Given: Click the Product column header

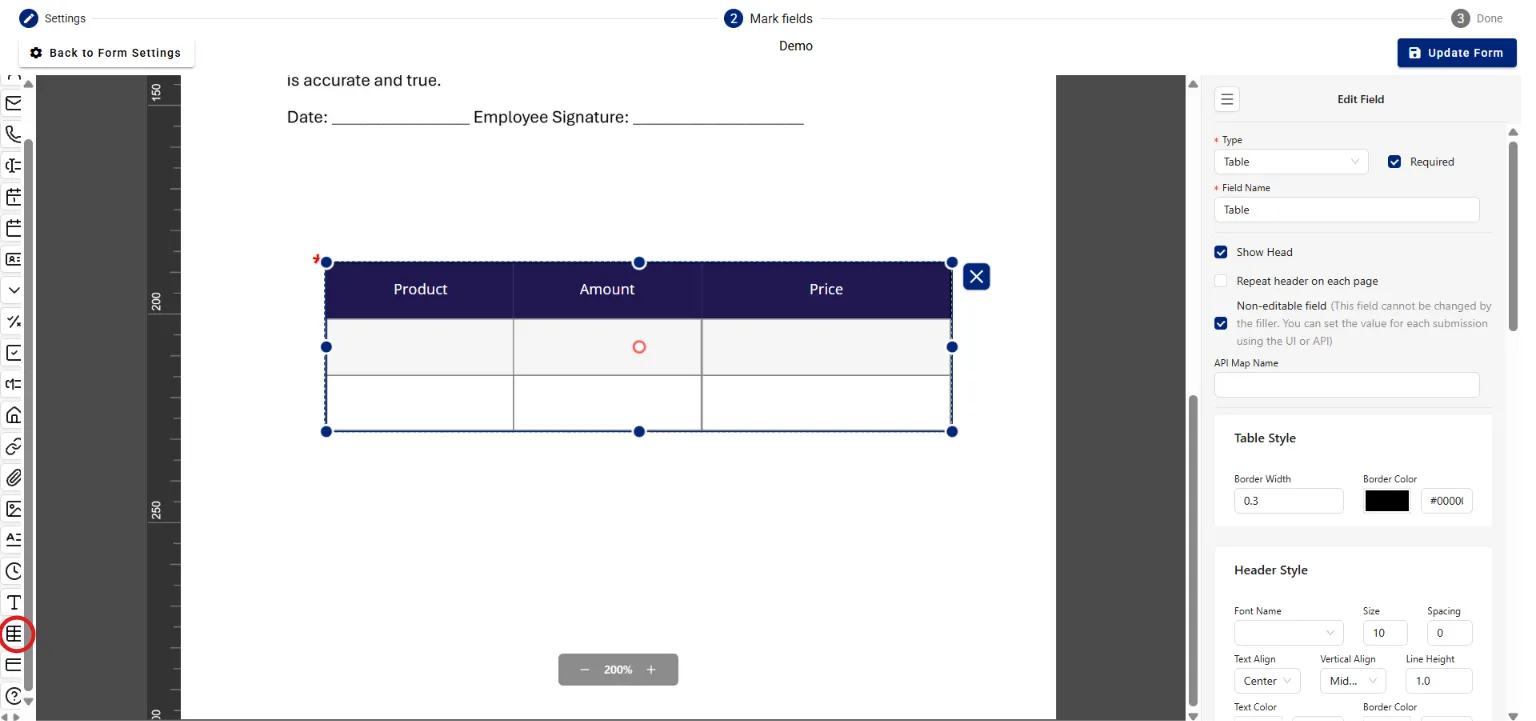Looking at the screenshot, I should [420, 290].
